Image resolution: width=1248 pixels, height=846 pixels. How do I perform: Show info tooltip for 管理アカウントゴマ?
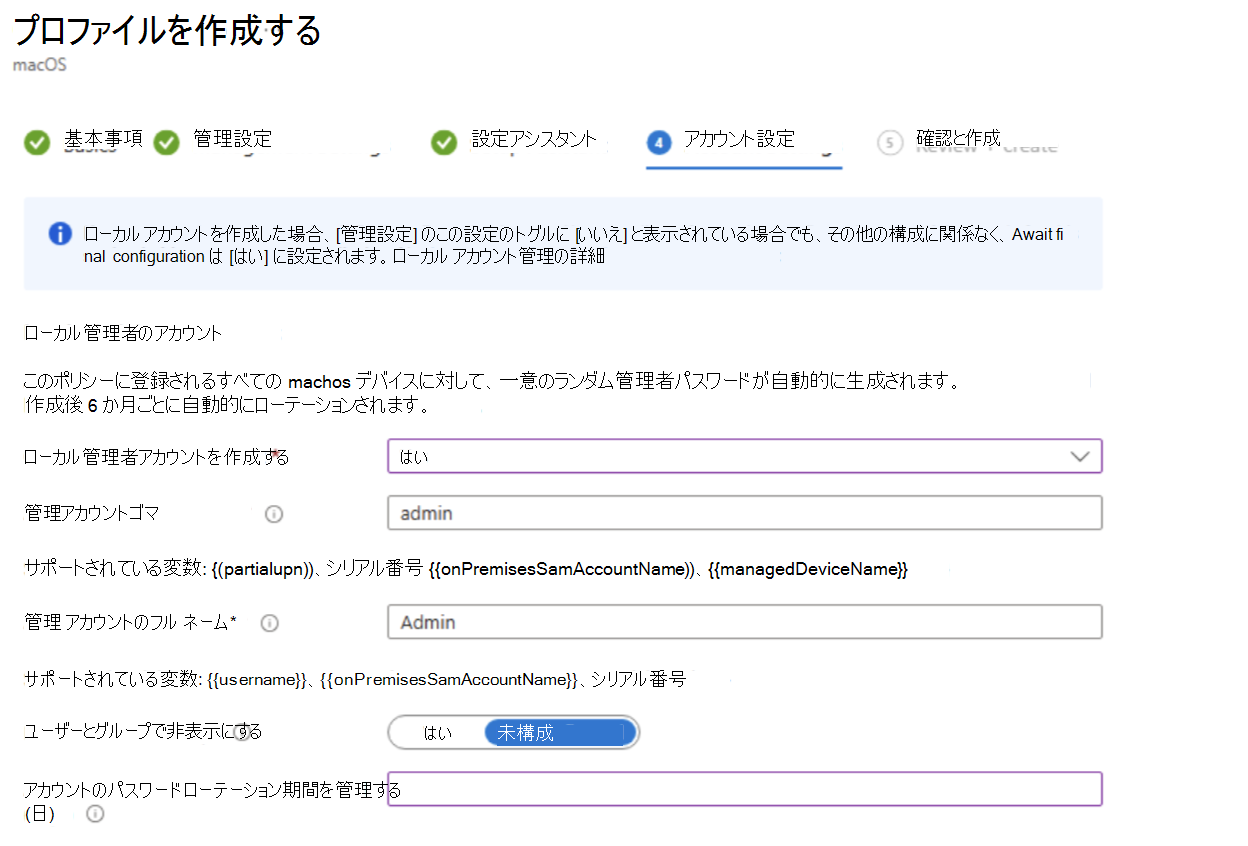pyautogui.click(x=274, y=514)
